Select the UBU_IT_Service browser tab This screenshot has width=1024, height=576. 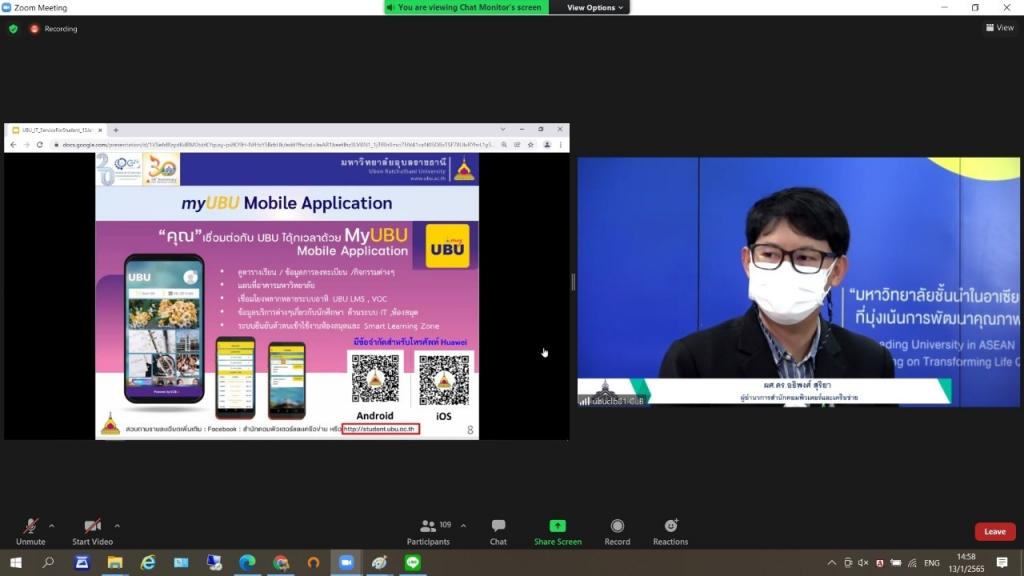(x=55, y=130)
